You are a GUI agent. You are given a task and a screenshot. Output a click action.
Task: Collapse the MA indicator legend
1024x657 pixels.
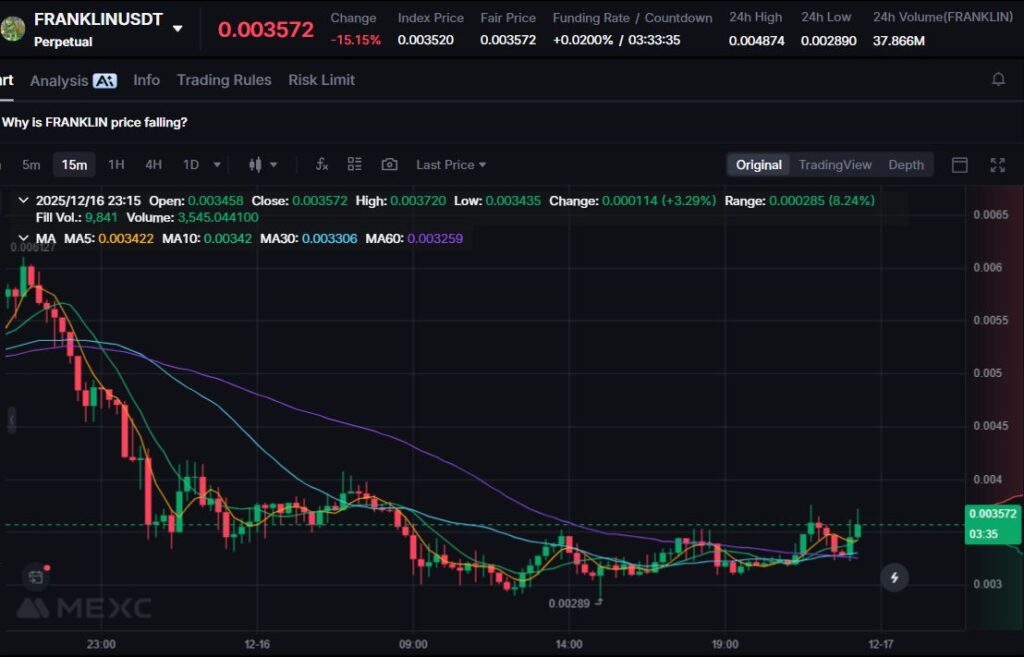pyautogui.click(x=23, y=239)
